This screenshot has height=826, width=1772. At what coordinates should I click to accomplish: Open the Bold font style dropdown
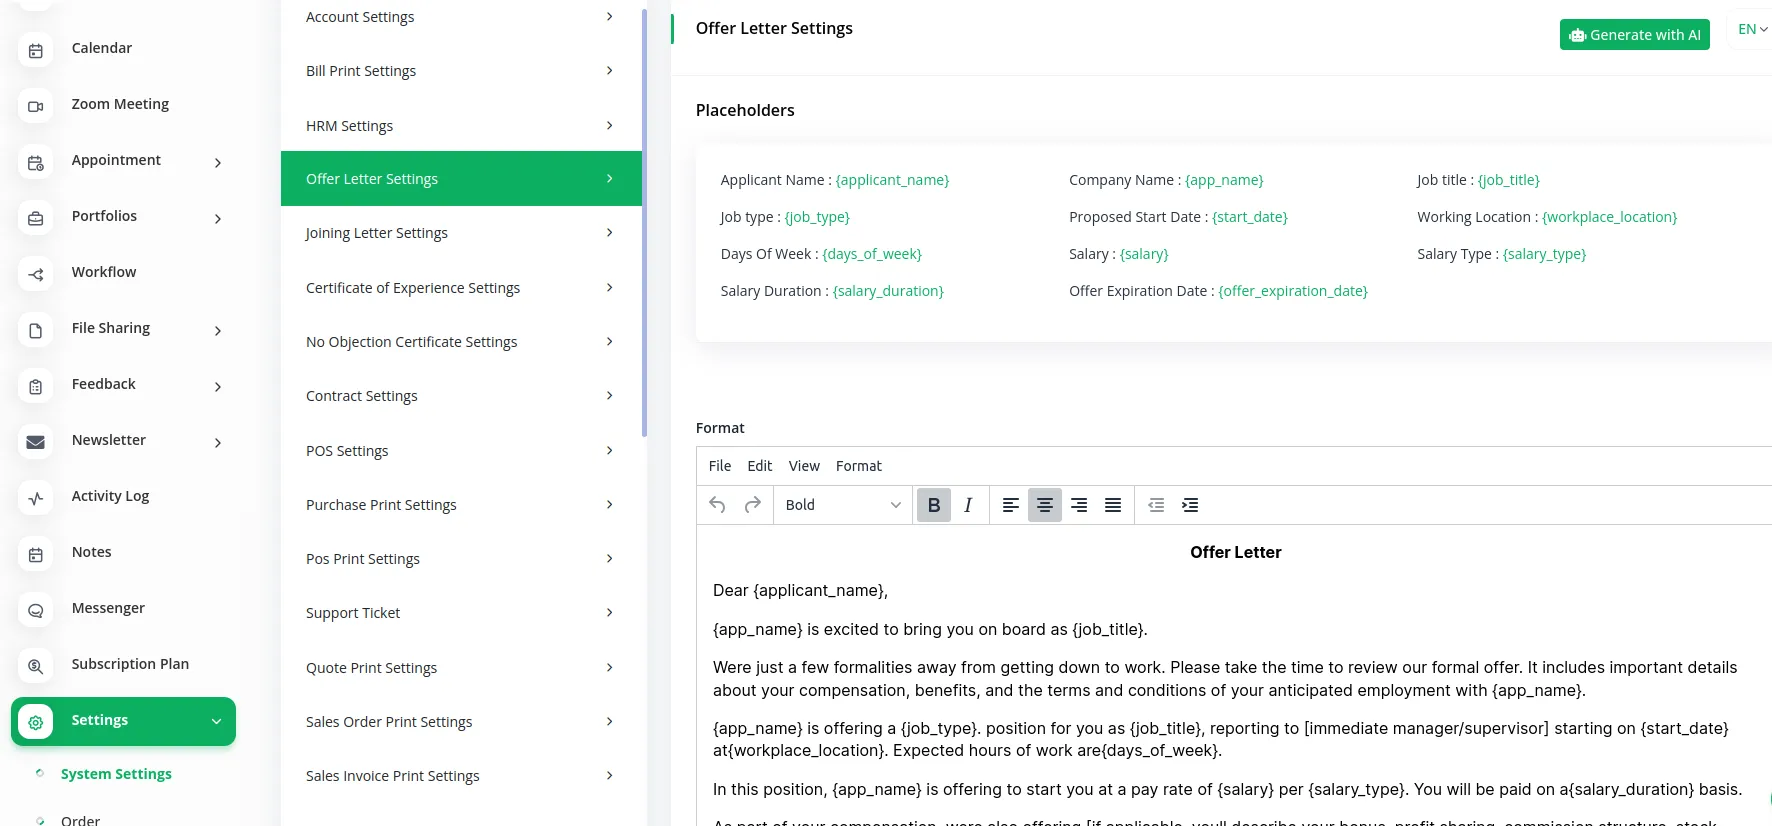tap(842, 505)
